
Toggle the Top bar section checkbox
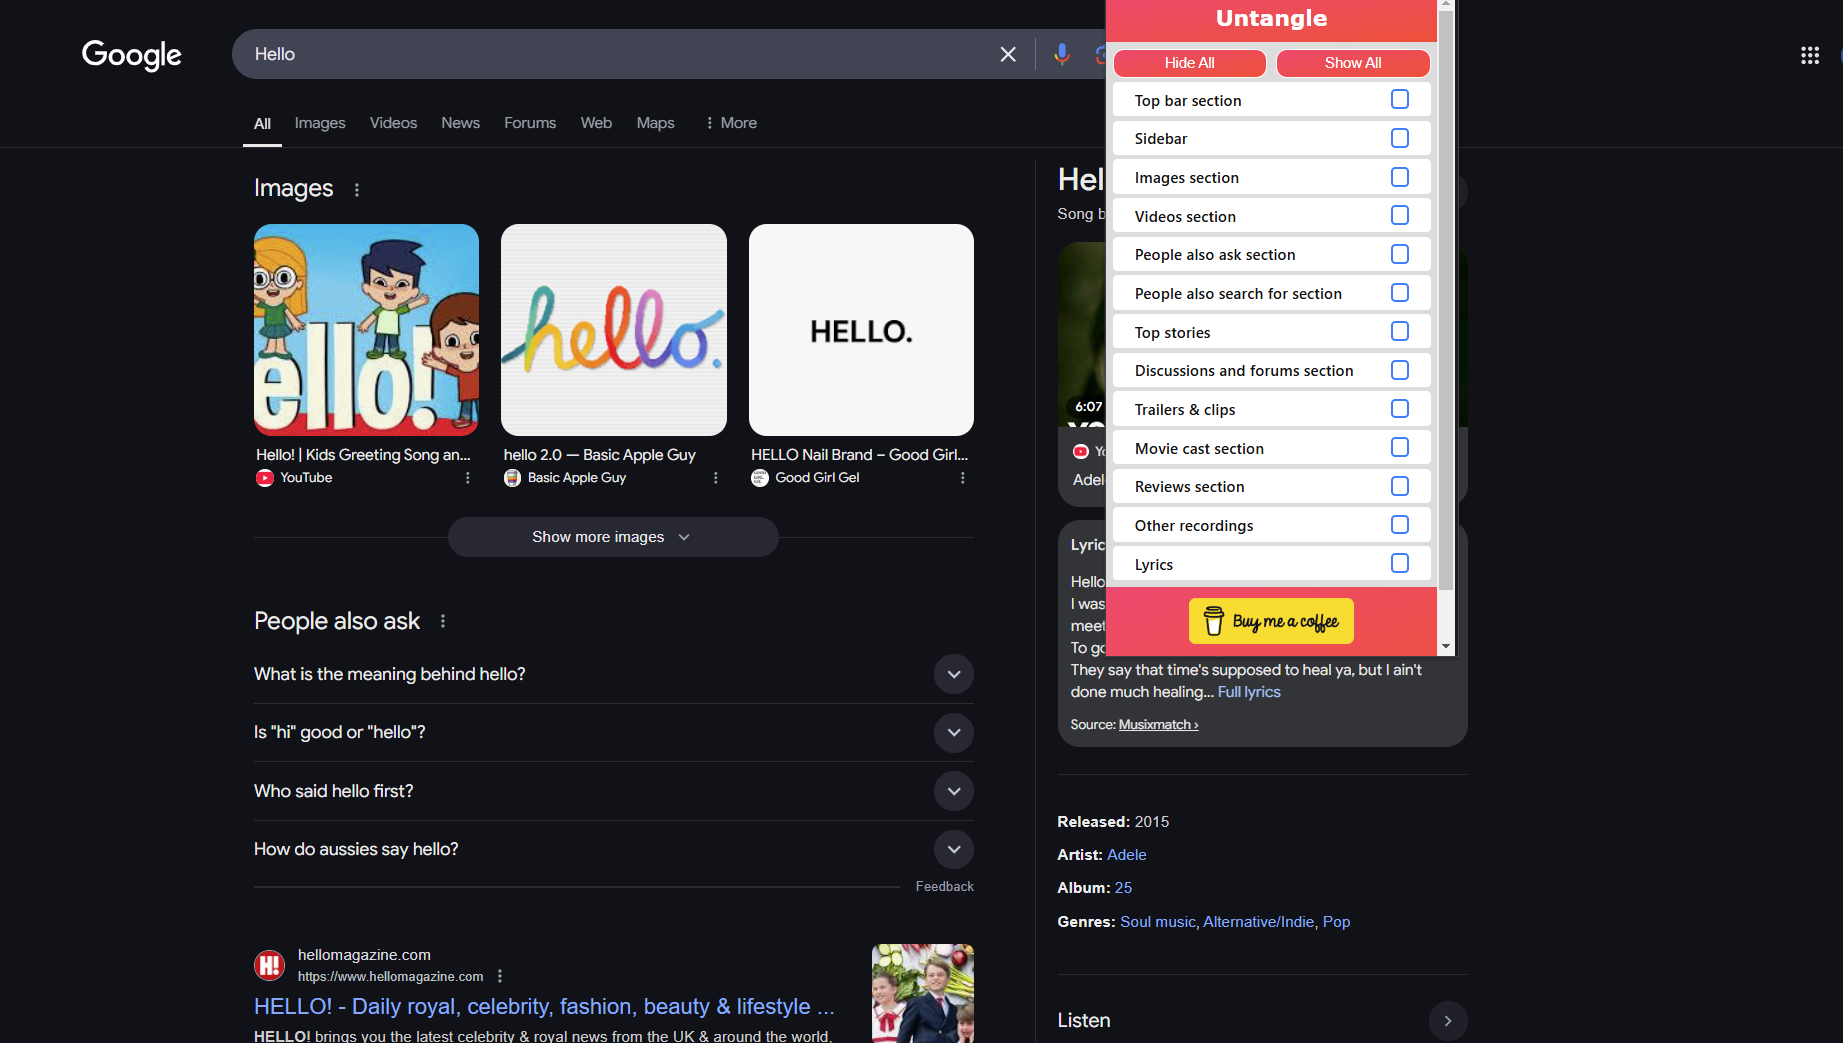tap(1400, 100)
